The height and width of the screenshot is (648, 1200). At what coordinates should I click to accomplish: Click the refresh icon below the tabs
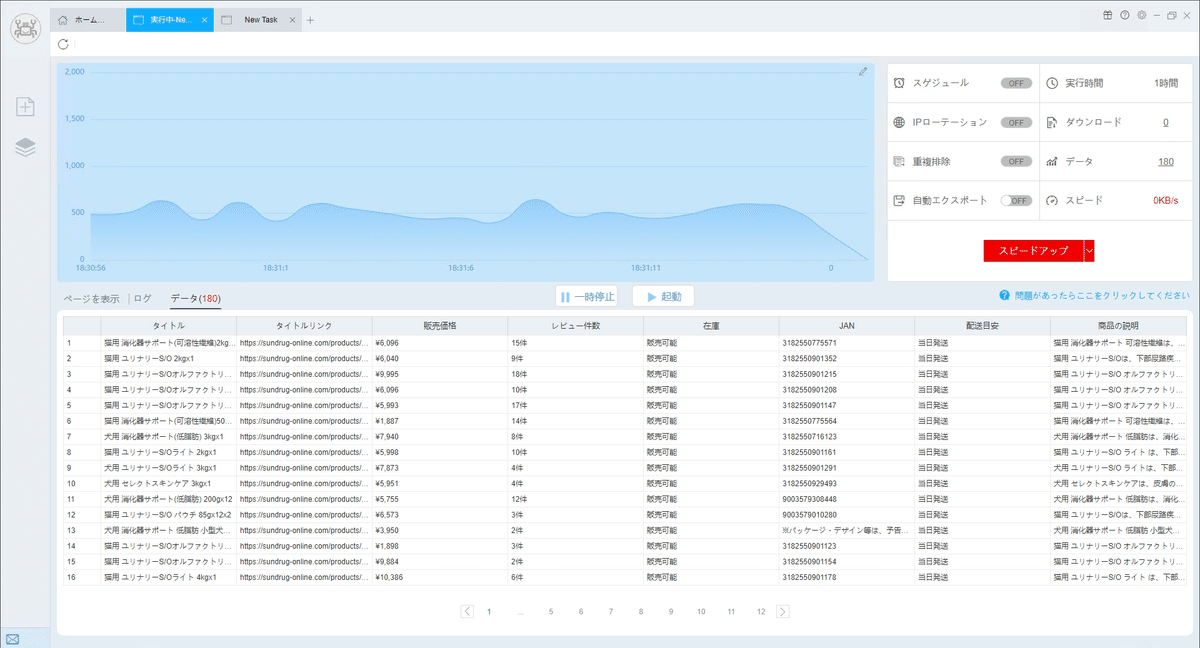click(64, 44)
